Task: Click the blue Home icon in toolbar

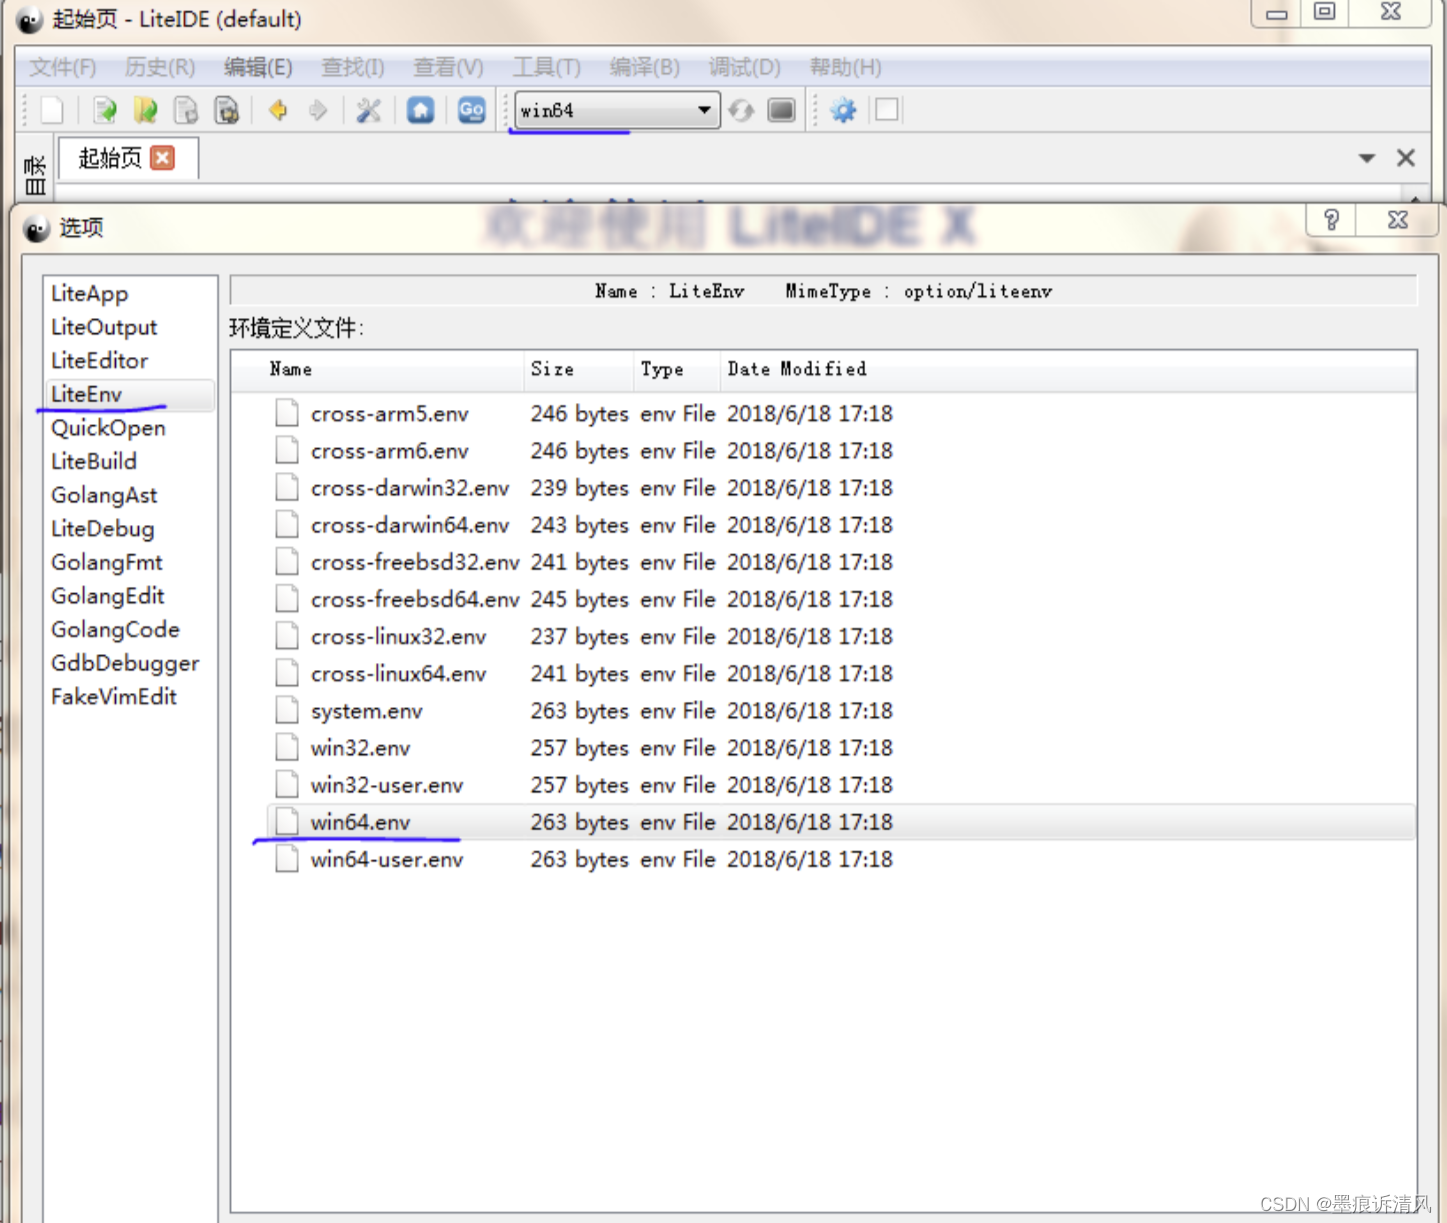Action: coord(420,110)
